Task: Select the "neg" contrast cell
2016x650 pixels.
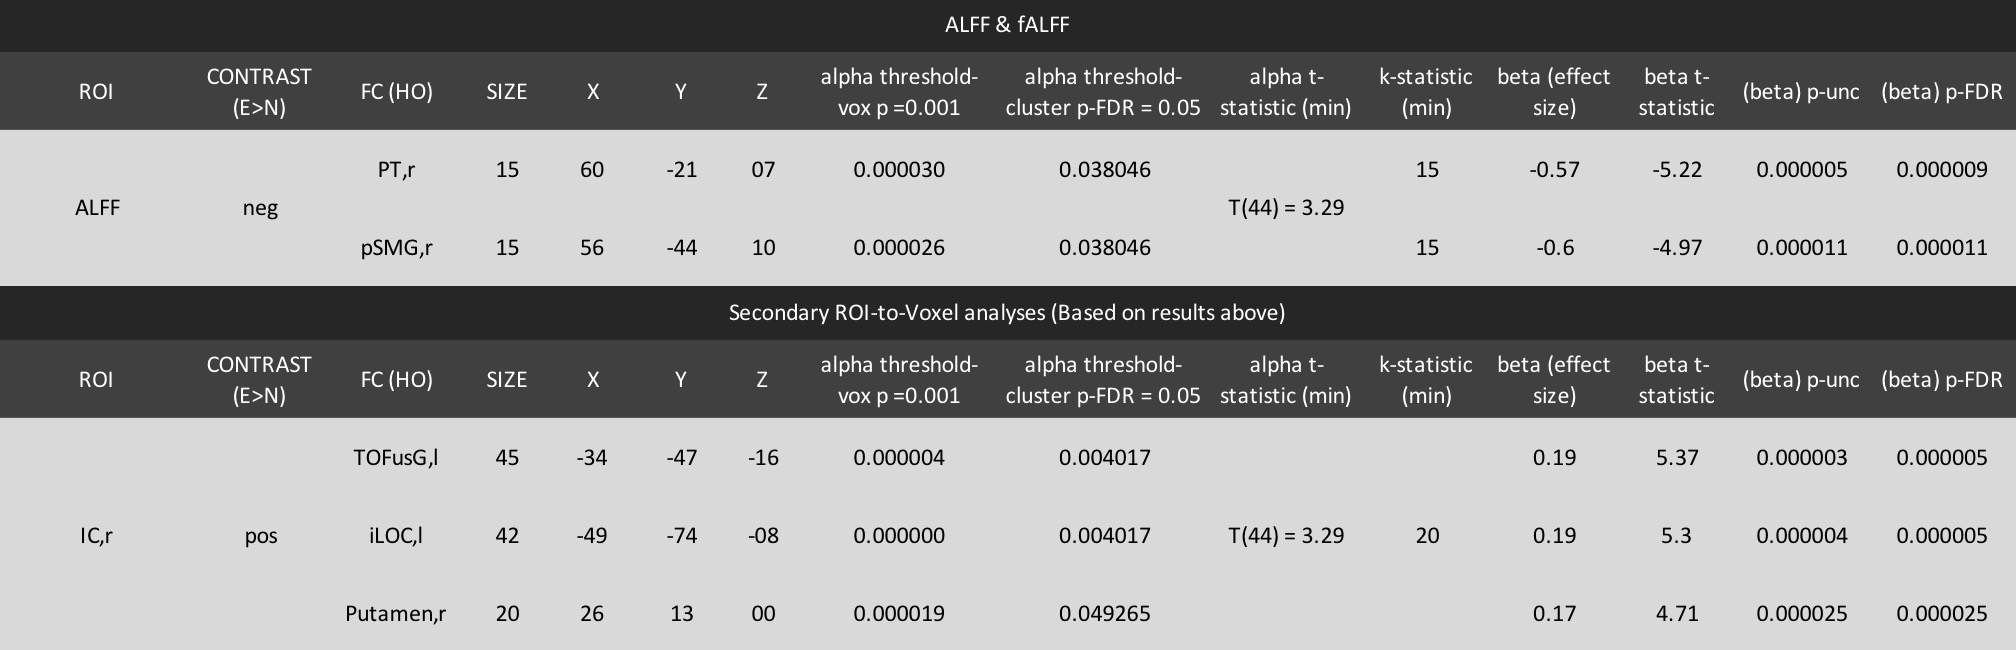Action: (260, 208)
